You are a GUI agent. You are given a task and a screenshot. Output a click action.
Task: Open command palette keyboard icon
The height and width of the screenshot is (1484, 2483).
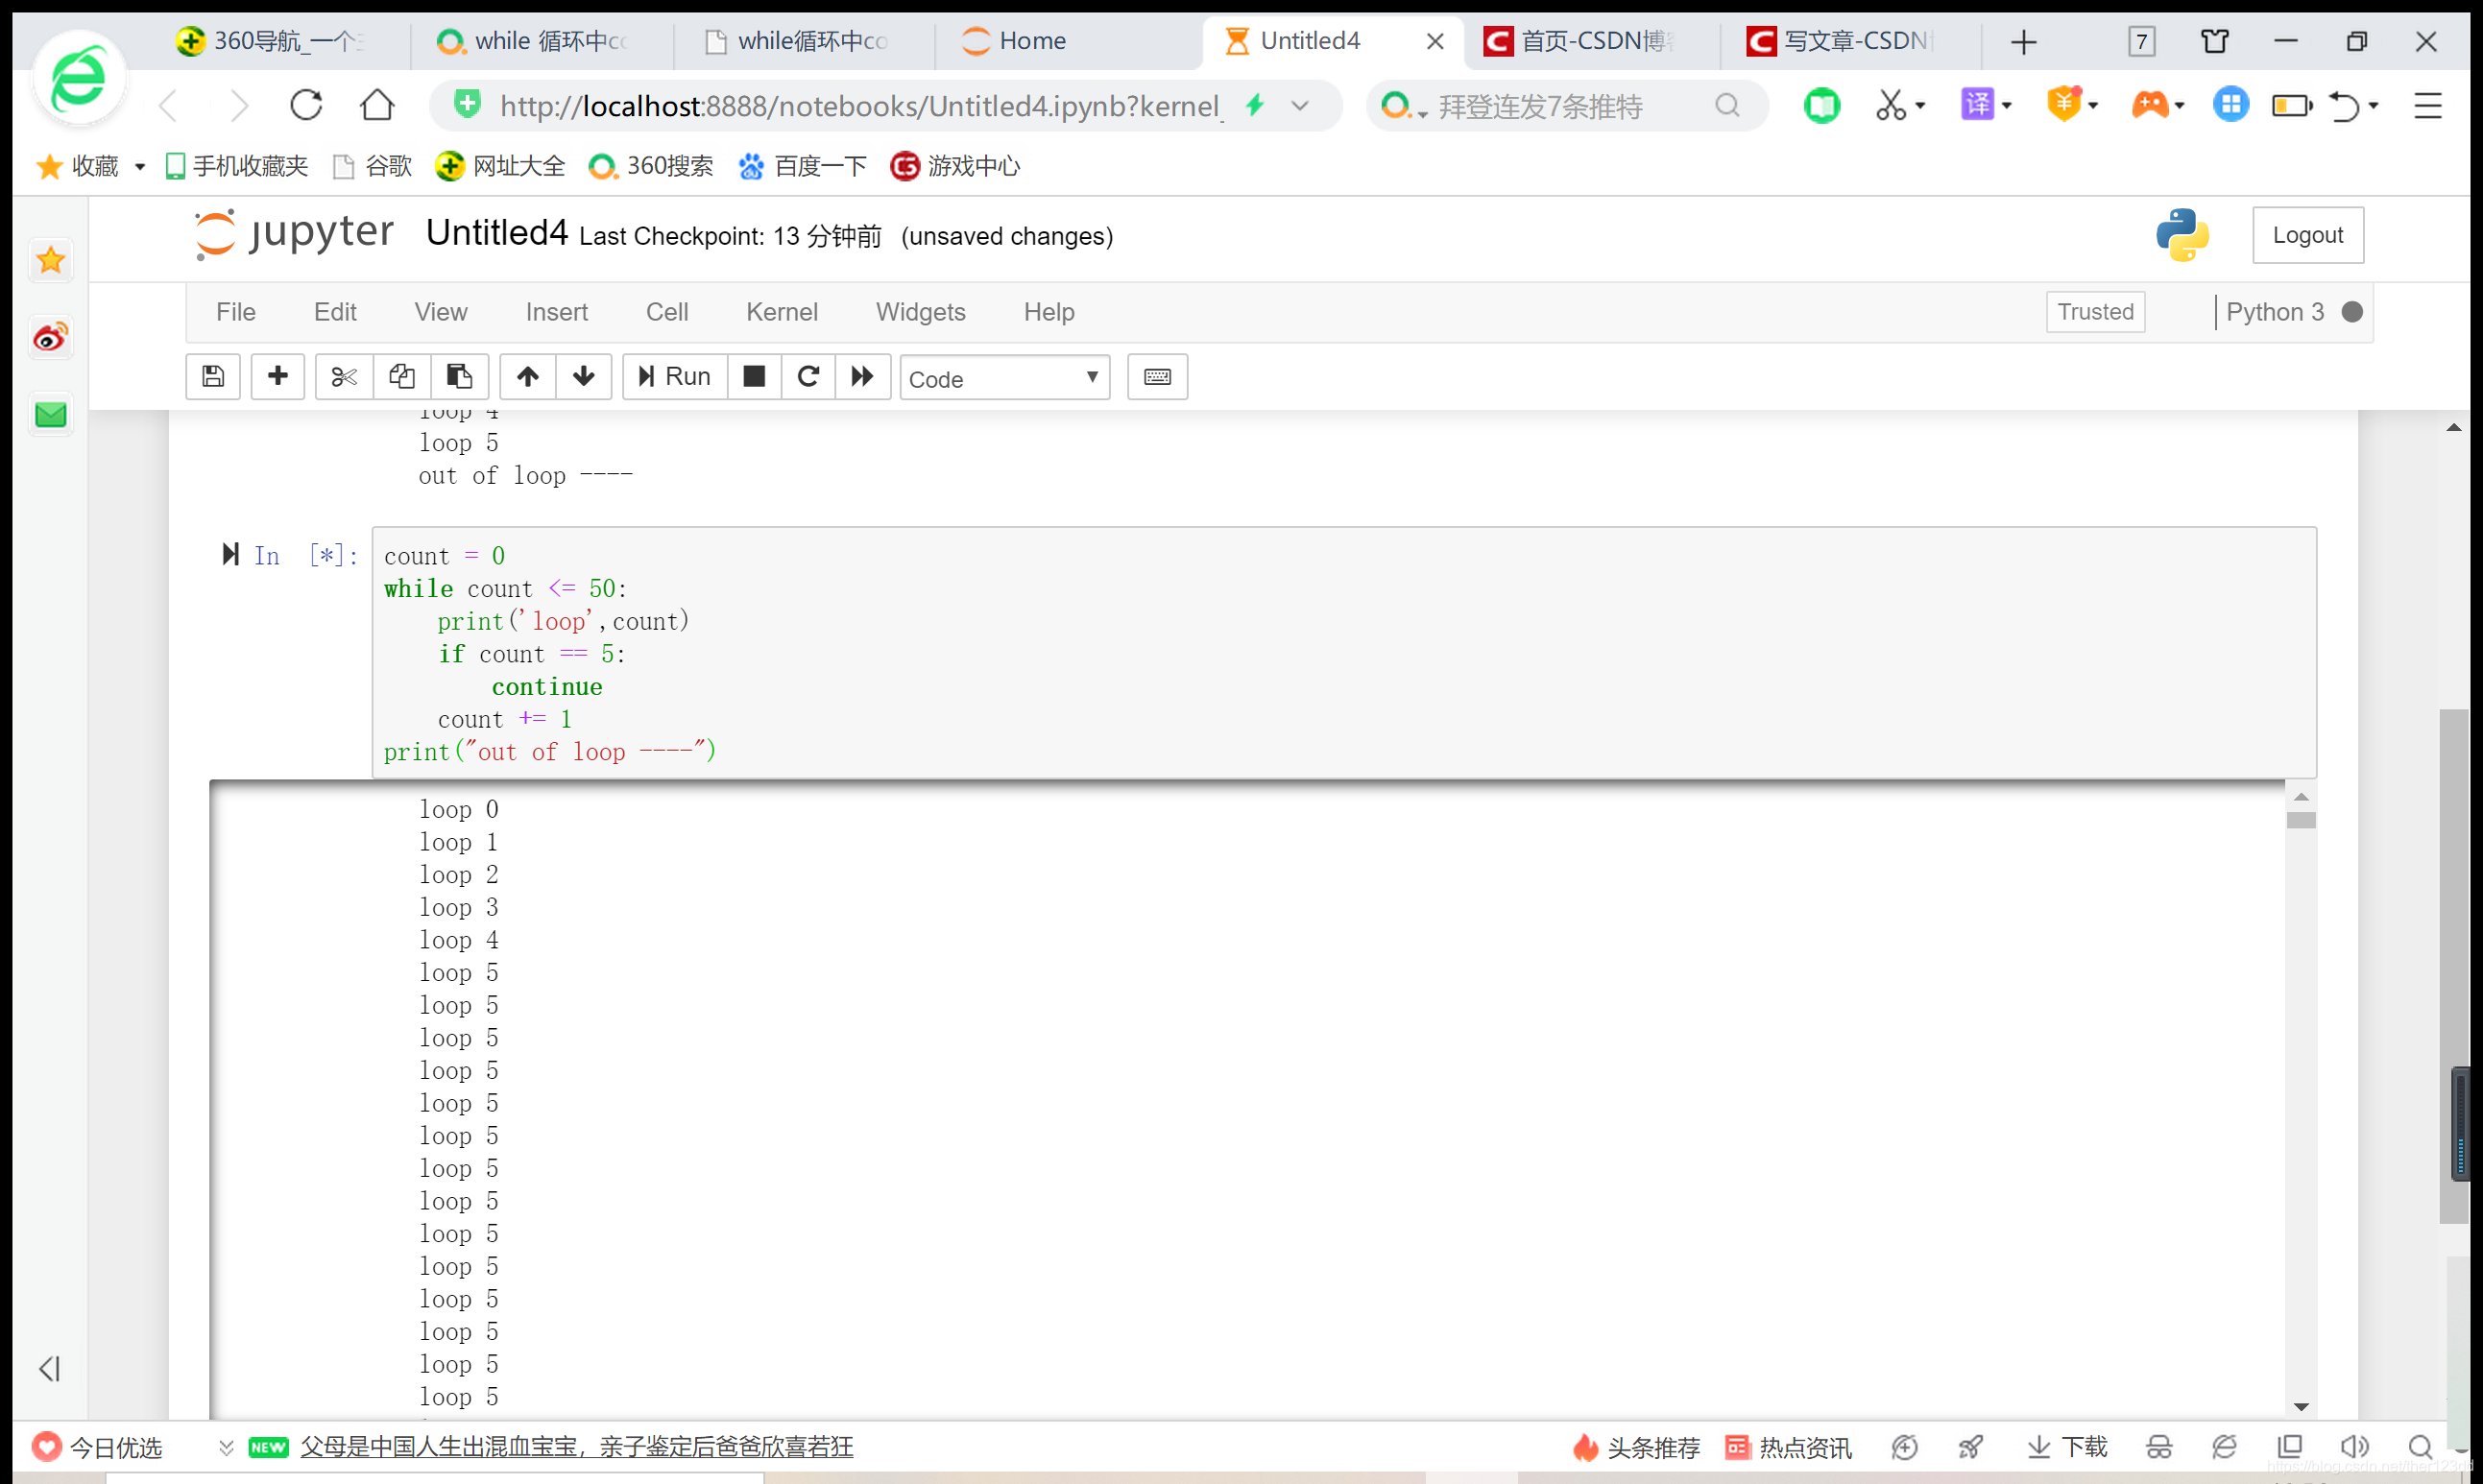(x=1157, y=377)
